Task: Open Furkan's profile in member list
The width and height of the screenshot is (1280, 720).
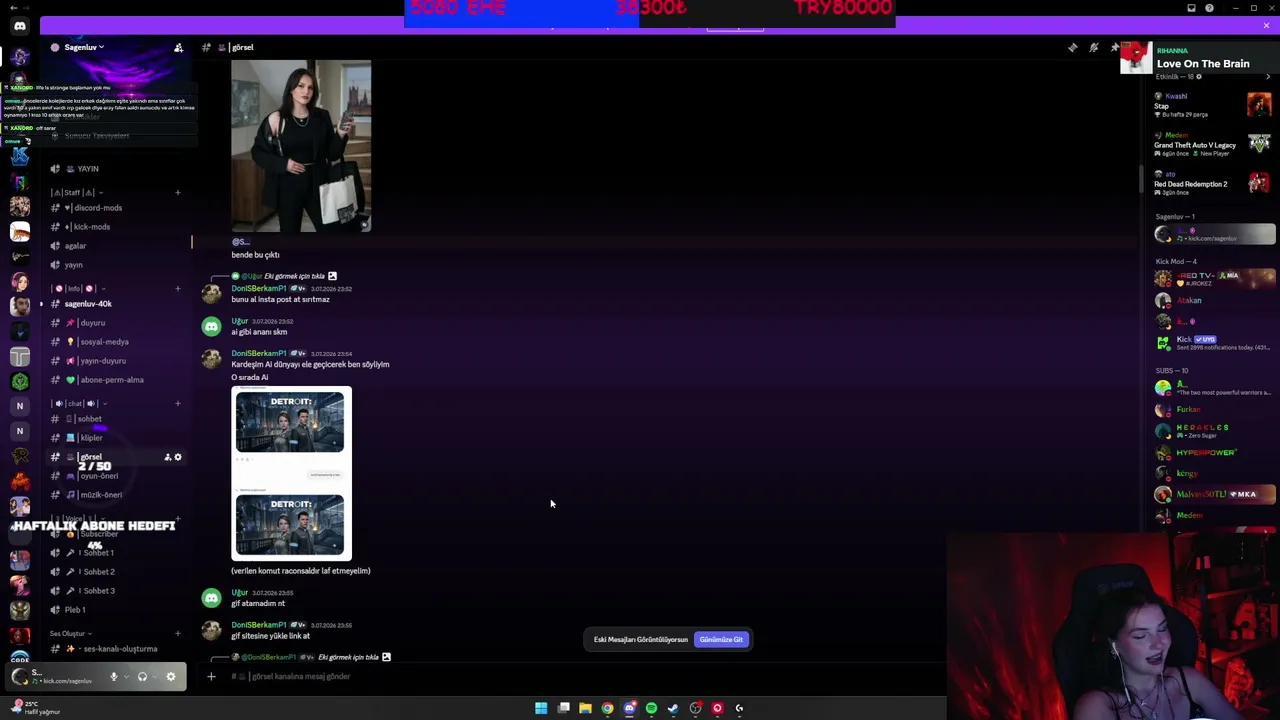Action: [1214, 409]
